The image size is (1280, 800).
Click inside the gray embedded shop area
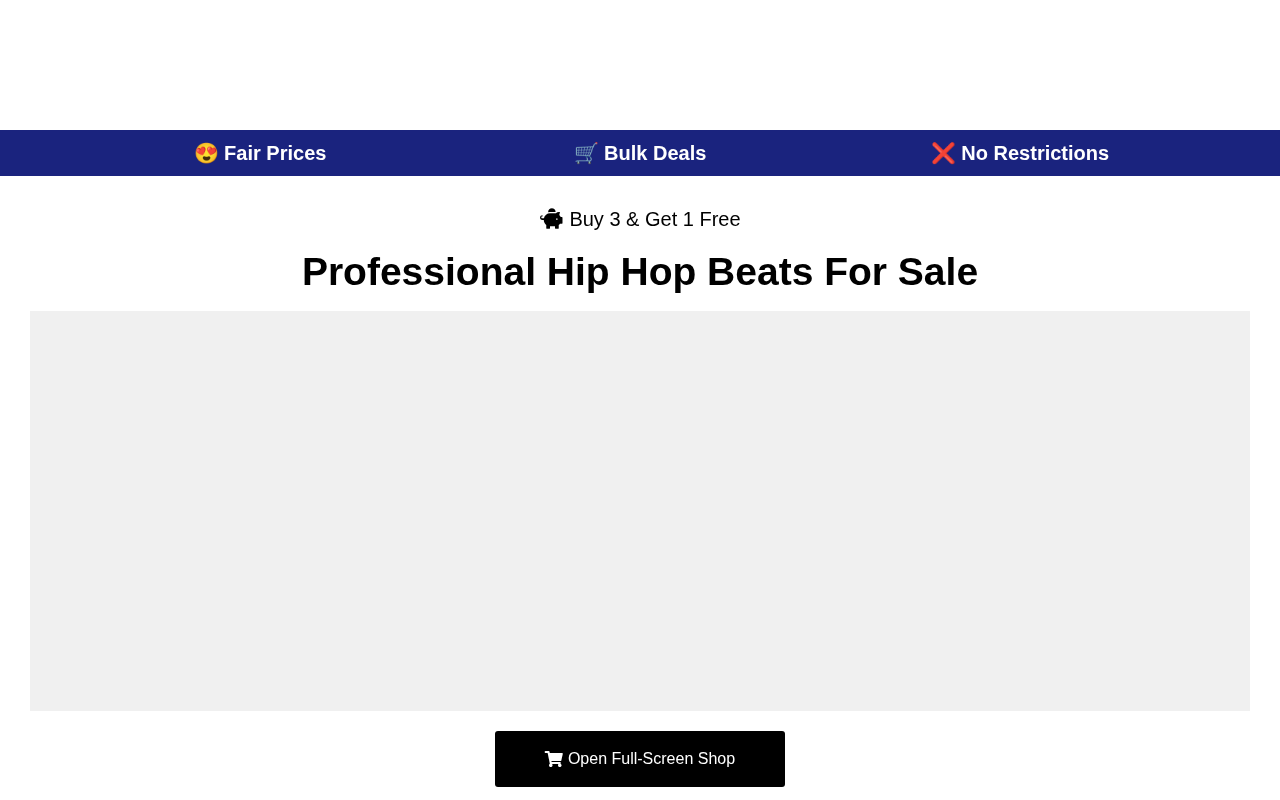pyautogui.click(x=640, y=511)
